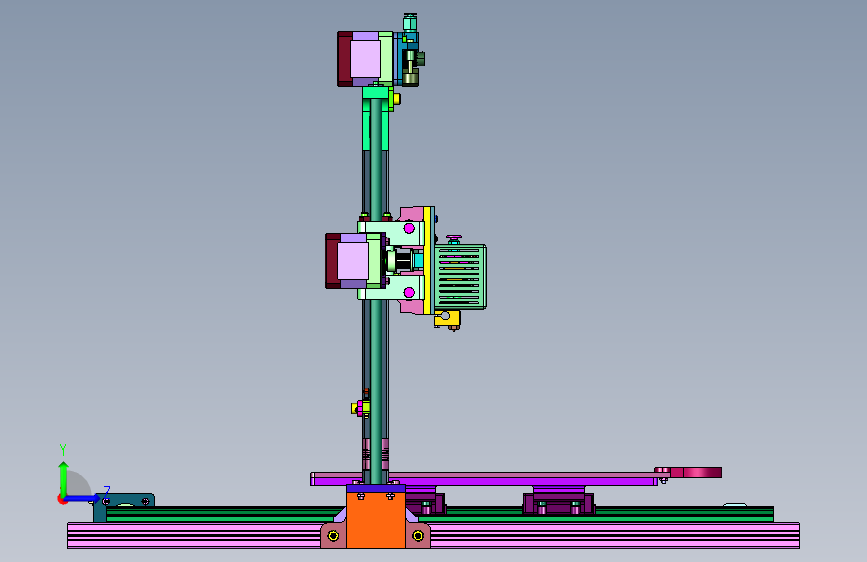Select the teal fitting atop the upper motor
Screen dimensions: 867x562
point(410,23)
